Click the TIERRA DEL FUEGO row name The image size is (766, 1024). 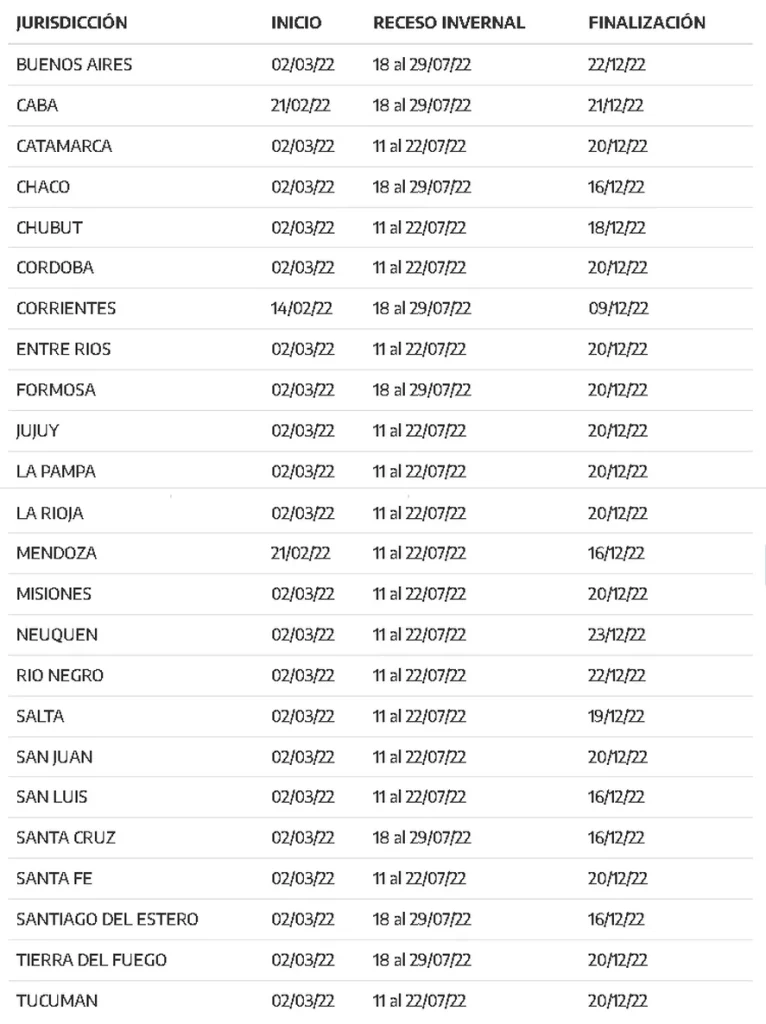click(91, 960)
